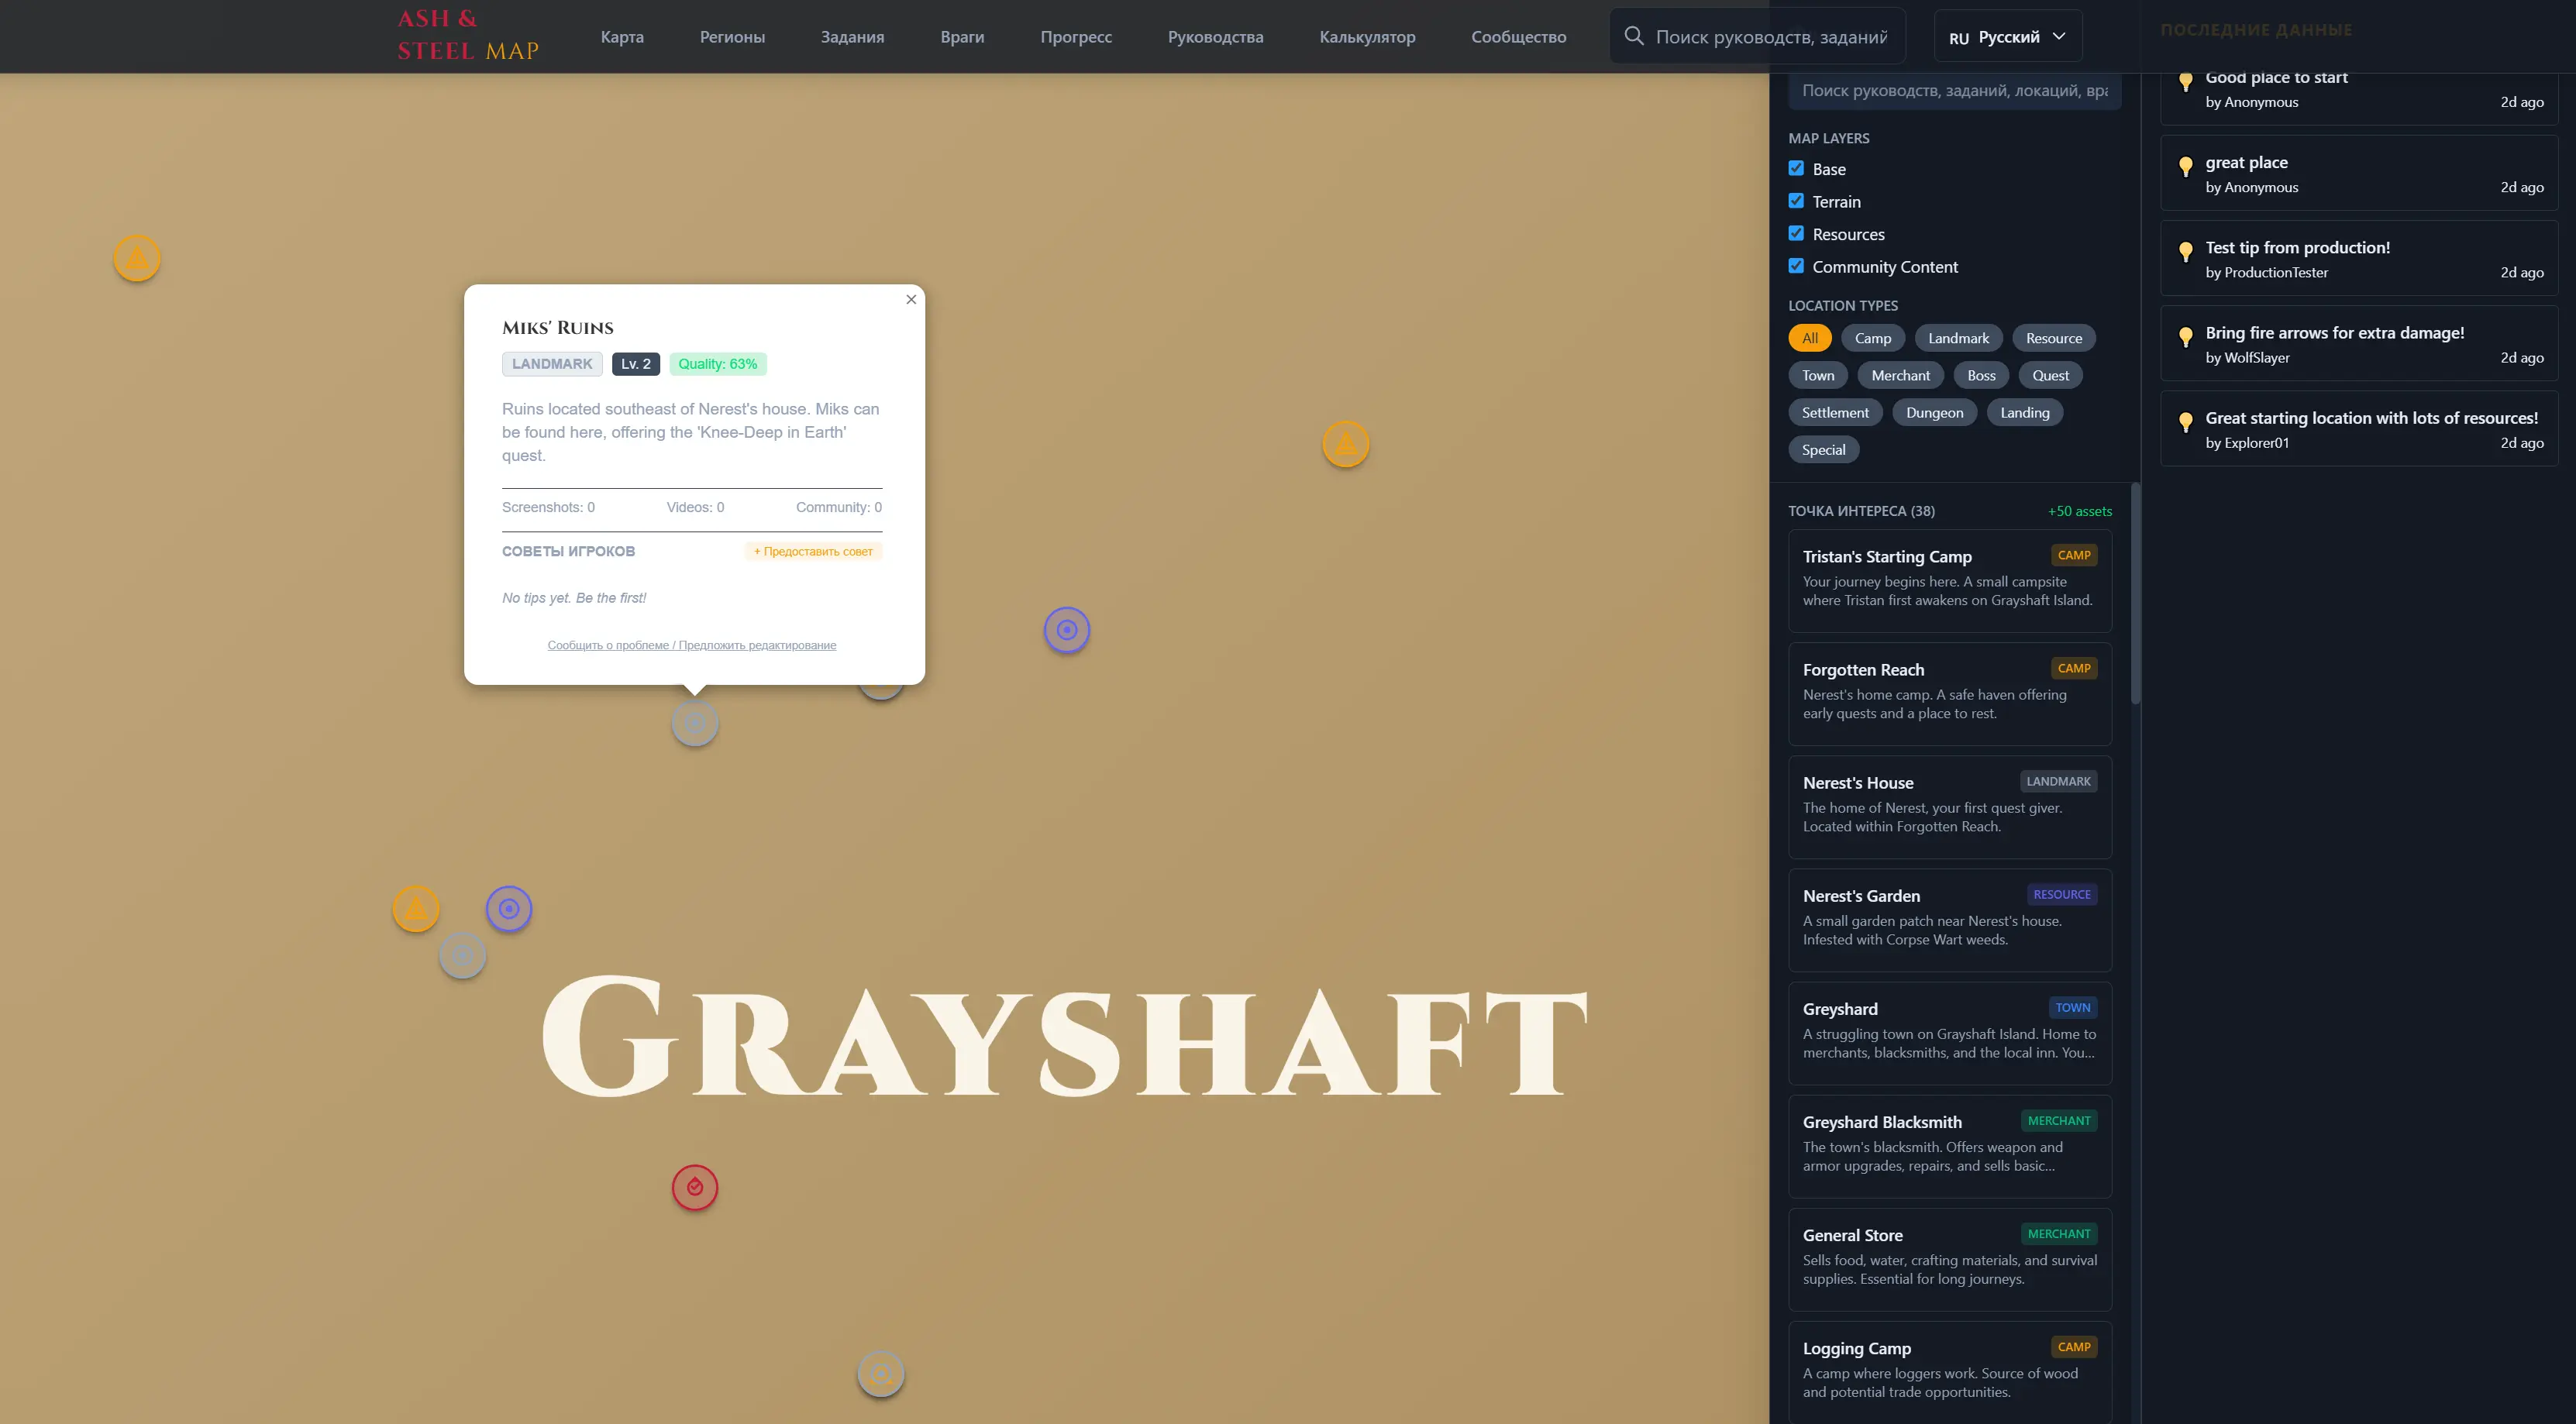Viewport: 2576px width, 1424px height.
Task: Toggle the Terrain layer checkbox
Action: (1796, 201)
